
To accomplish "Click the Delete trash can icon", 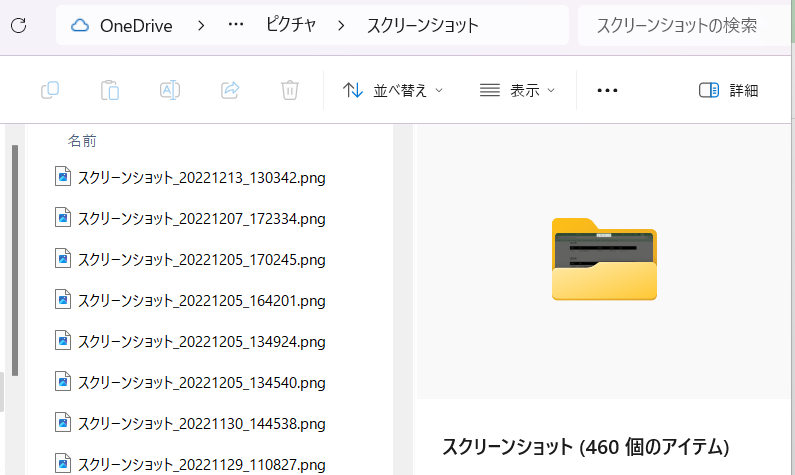I will coord(290,90).
